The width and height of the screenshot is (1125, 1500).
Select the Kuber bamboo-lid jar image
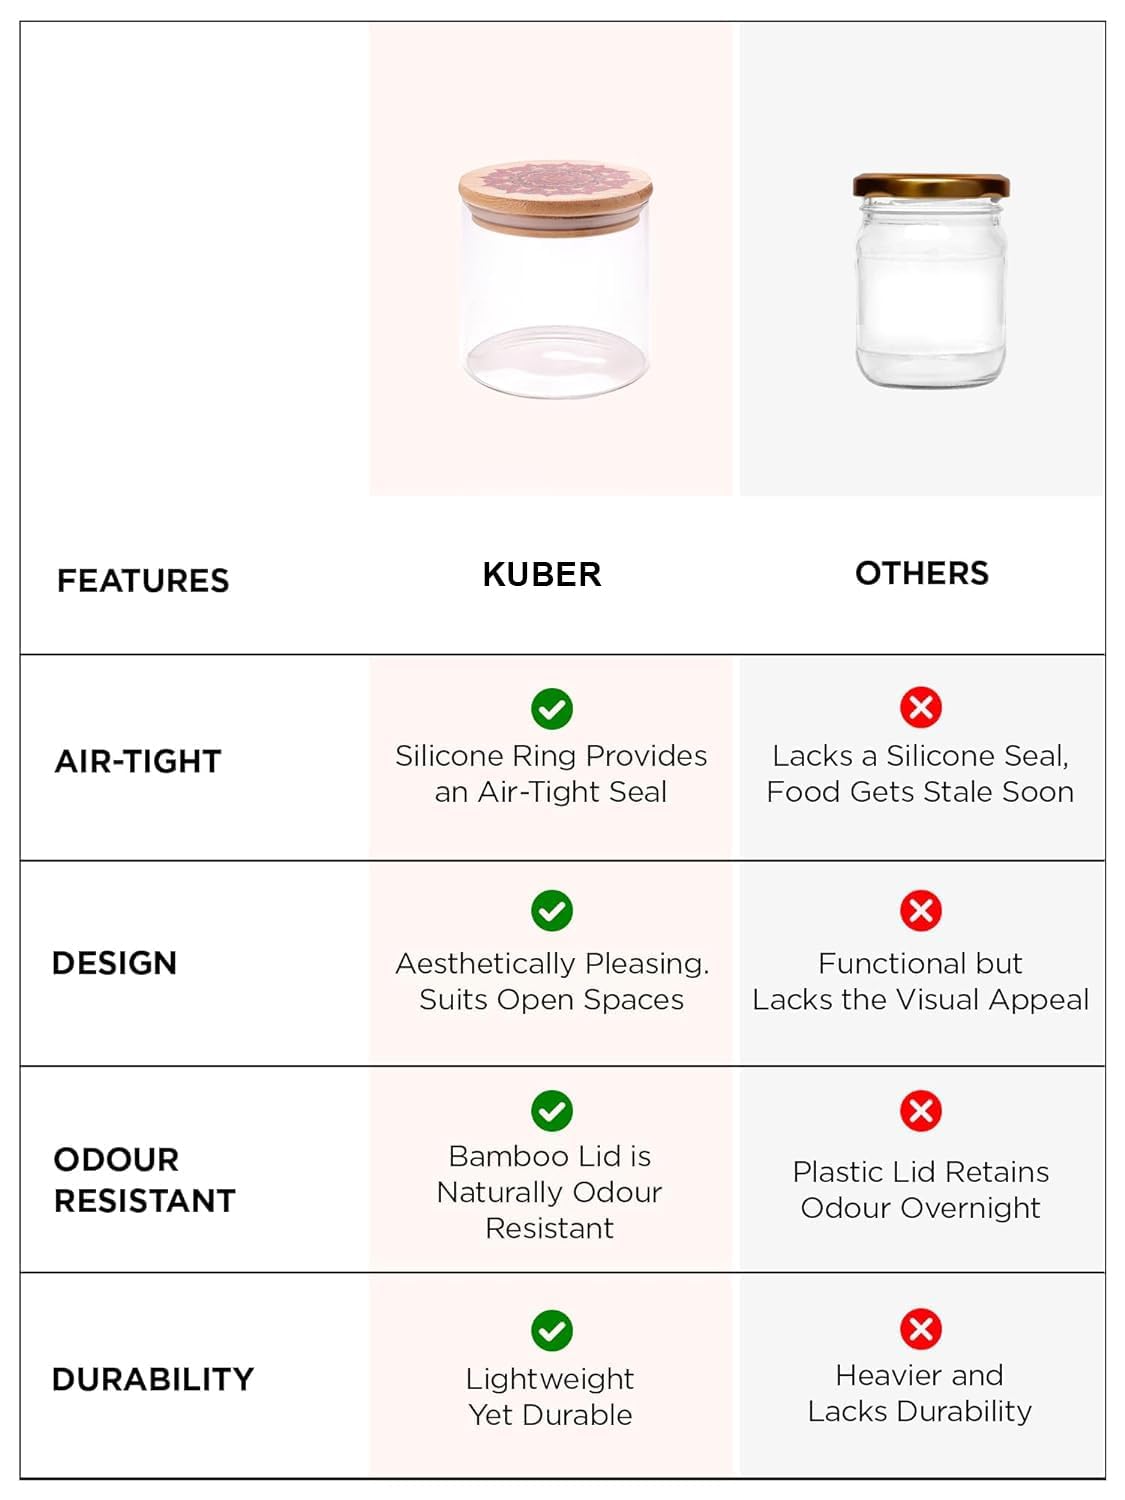pyautogui.click(x=555, y=280)
